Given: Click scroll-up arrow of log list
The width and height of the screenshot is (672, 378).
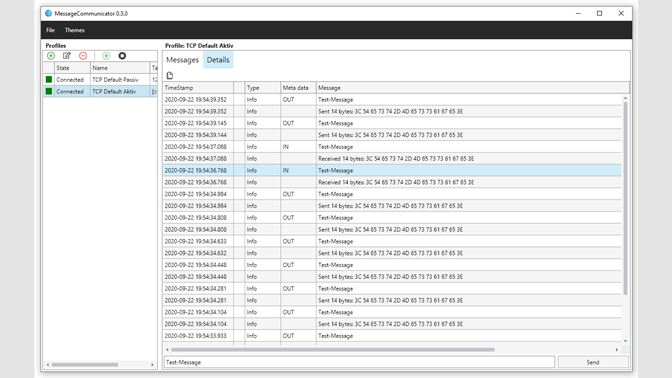Looking at the screenshot, I should click(625, 98).
